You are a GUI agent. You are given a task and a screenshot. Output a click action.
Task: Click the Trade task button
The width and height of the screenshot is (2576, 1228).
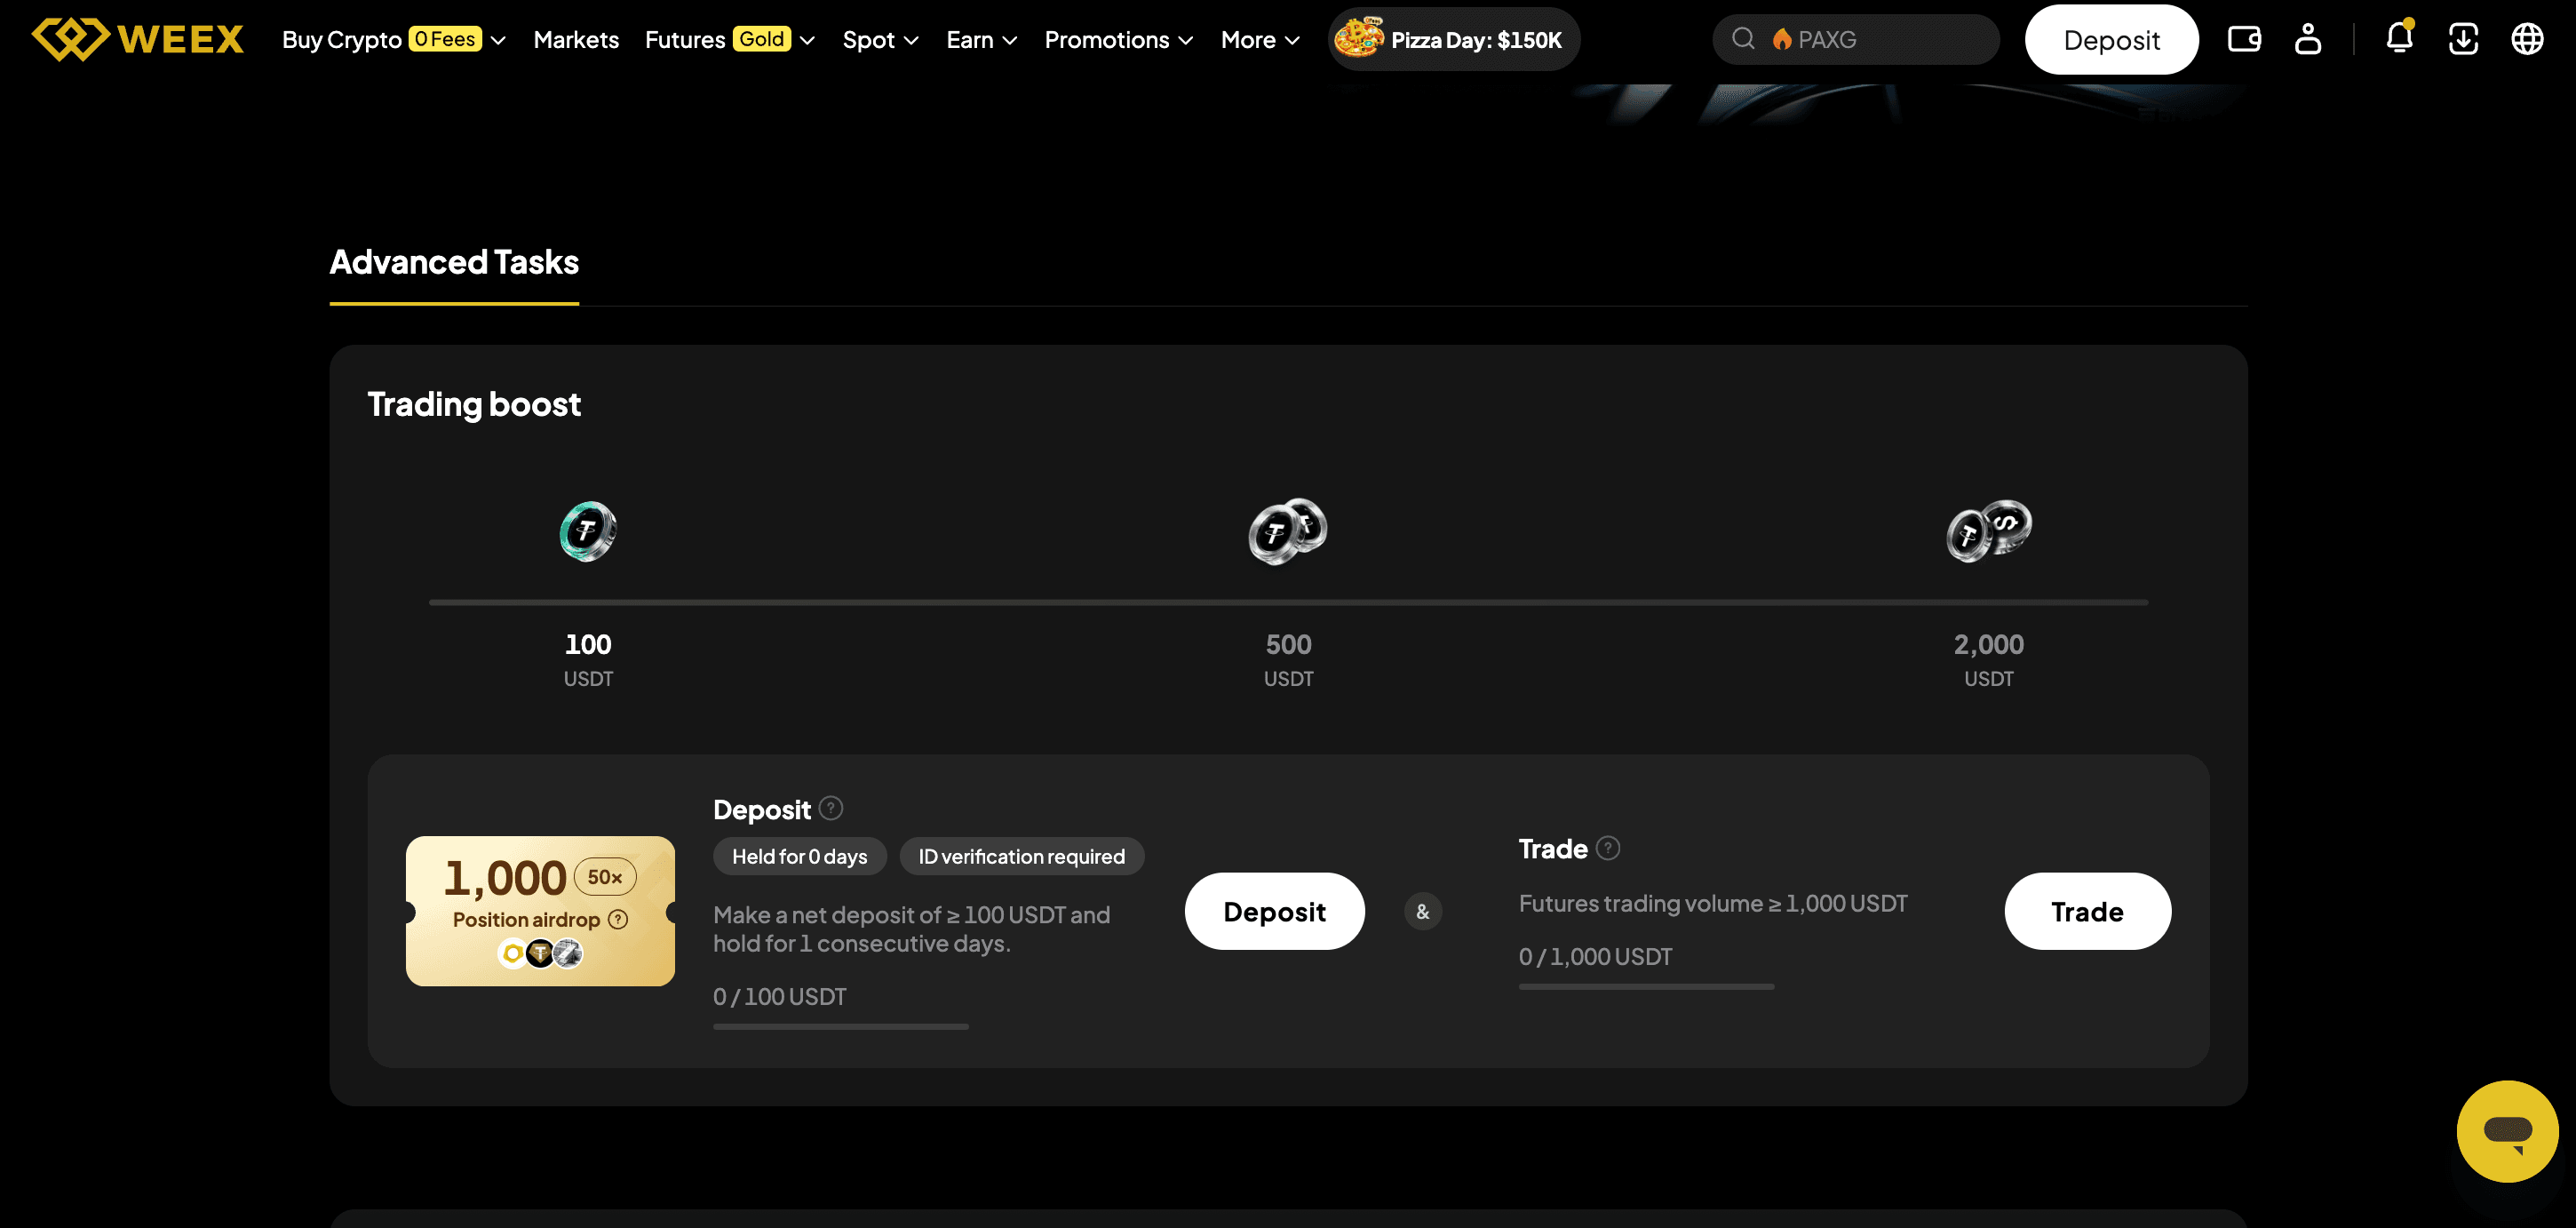tap(2087, 911)
